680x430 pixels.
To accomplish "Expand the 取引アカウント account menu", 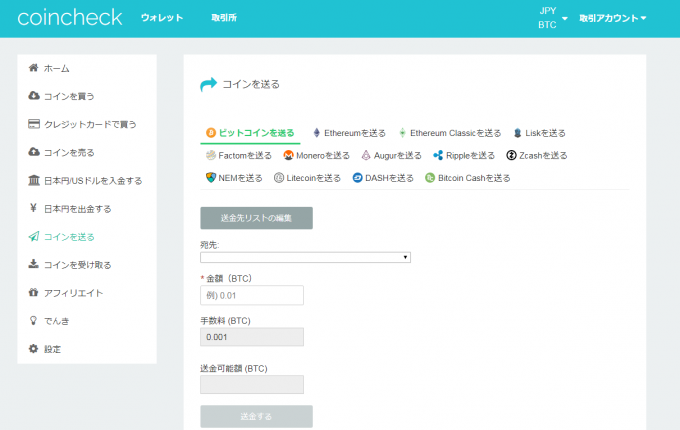I will (612, 18).
